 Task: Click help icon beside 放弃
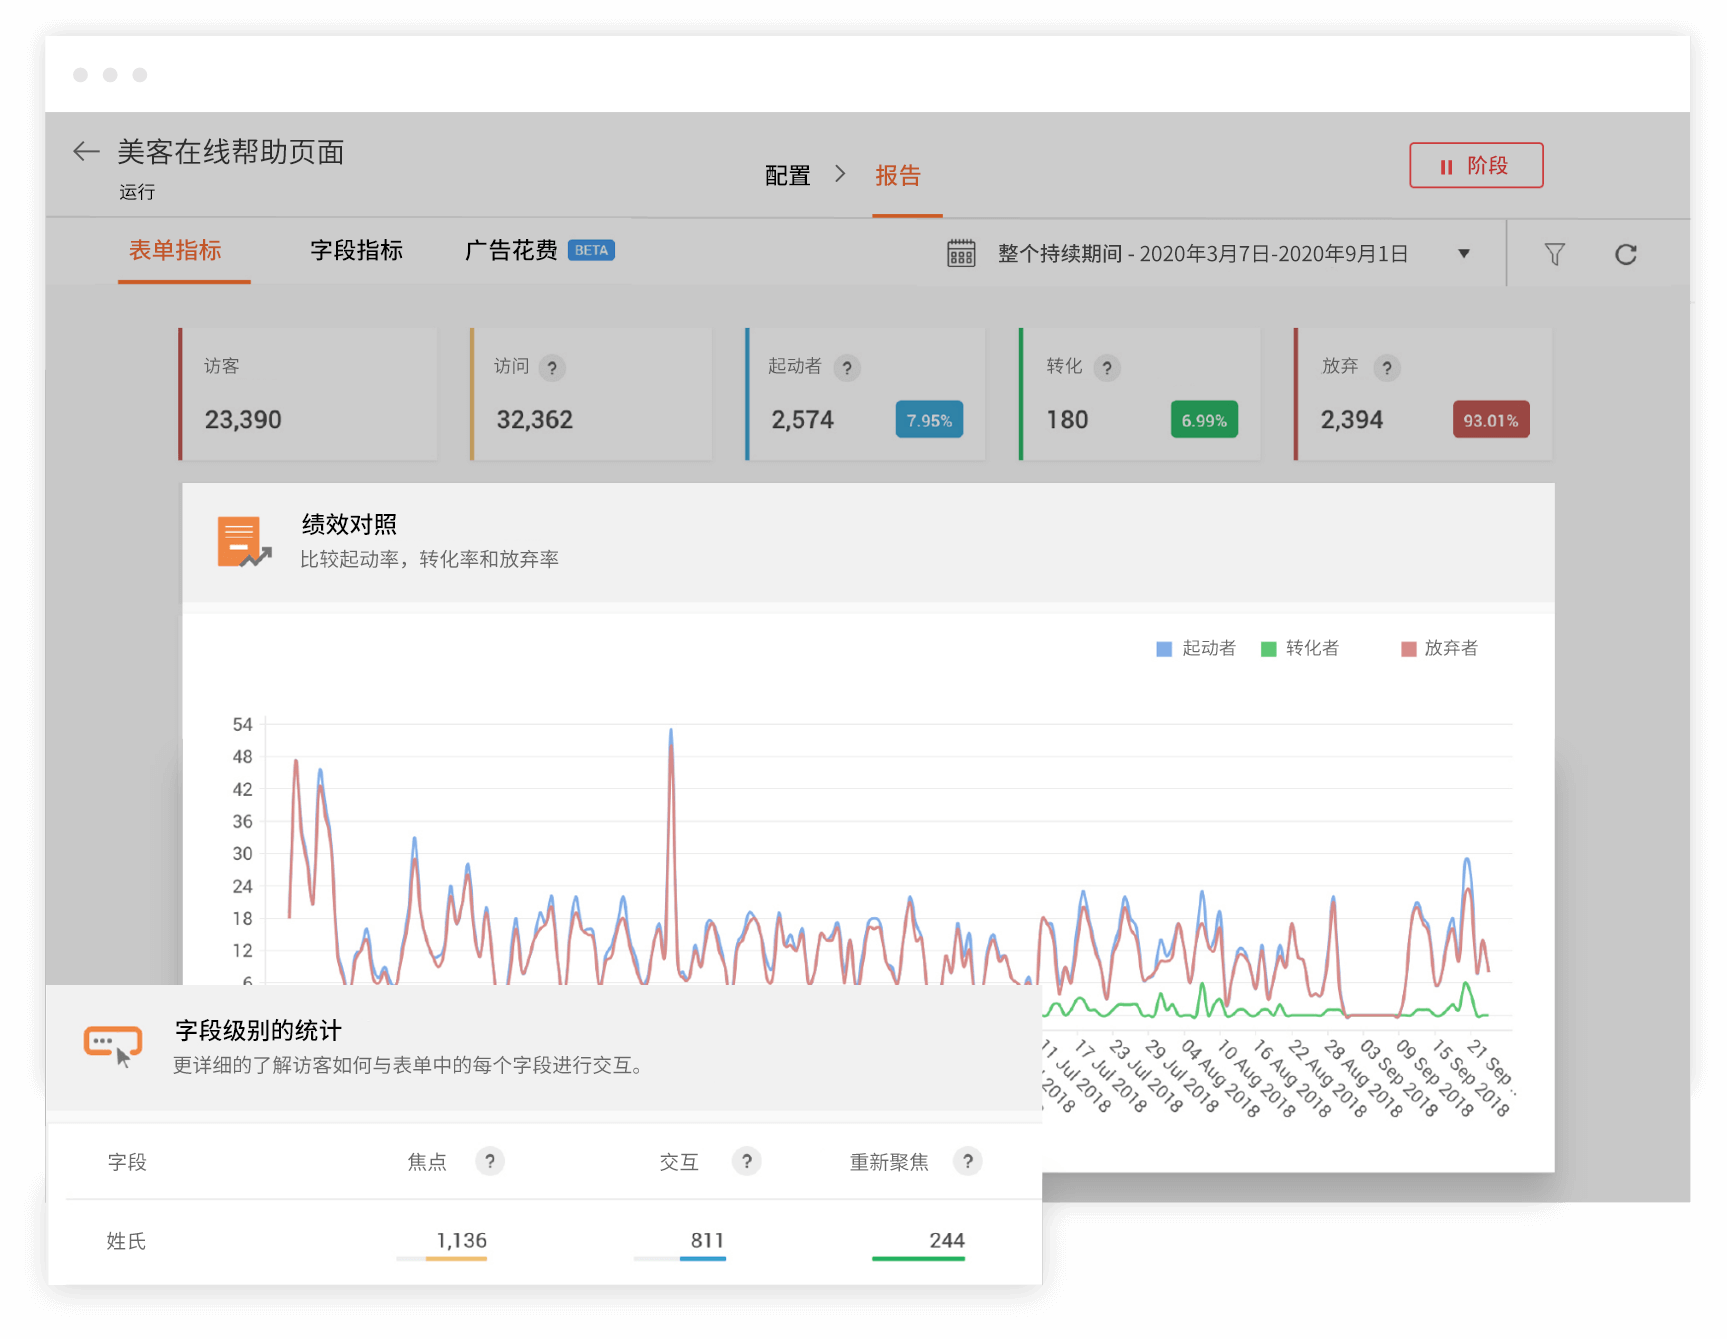tap(1386, 368)
